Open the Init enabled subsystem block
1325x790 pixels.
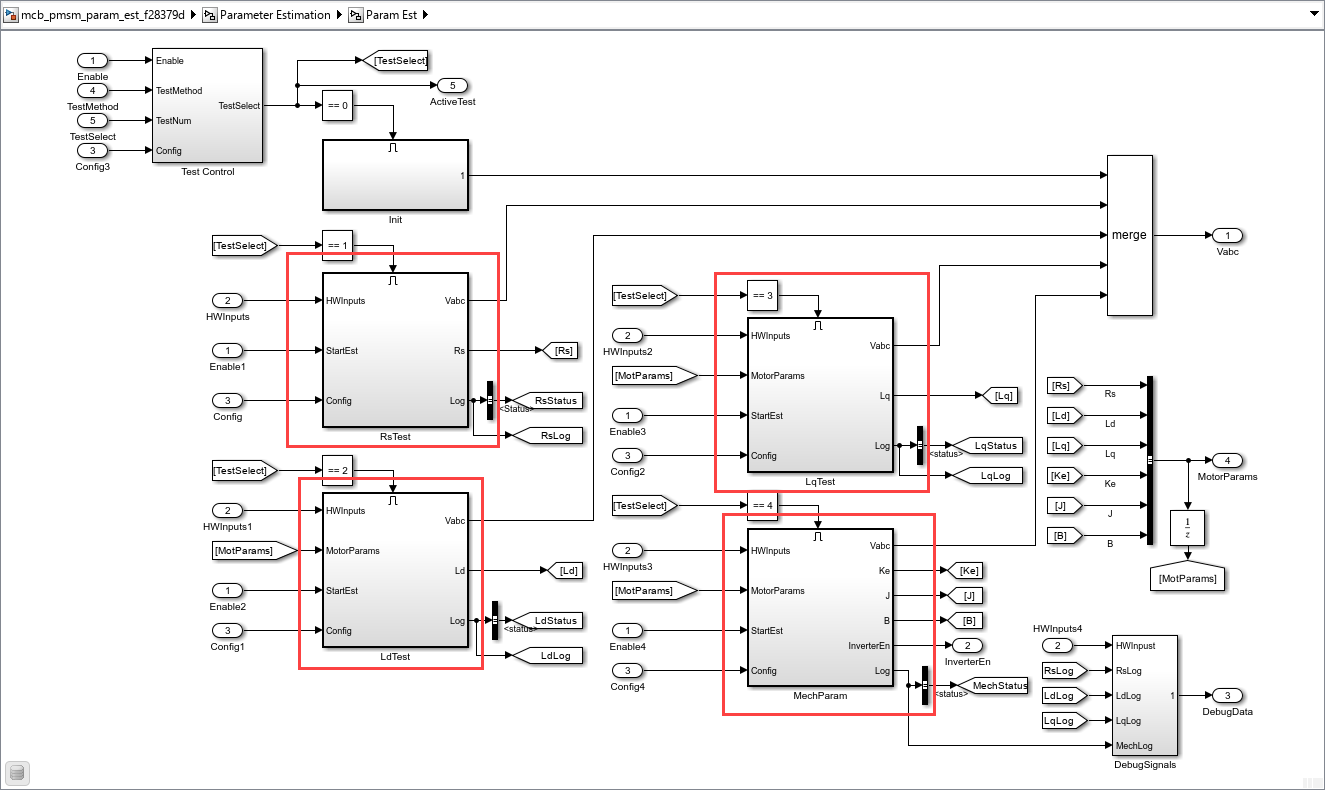[x=395, y=175]
